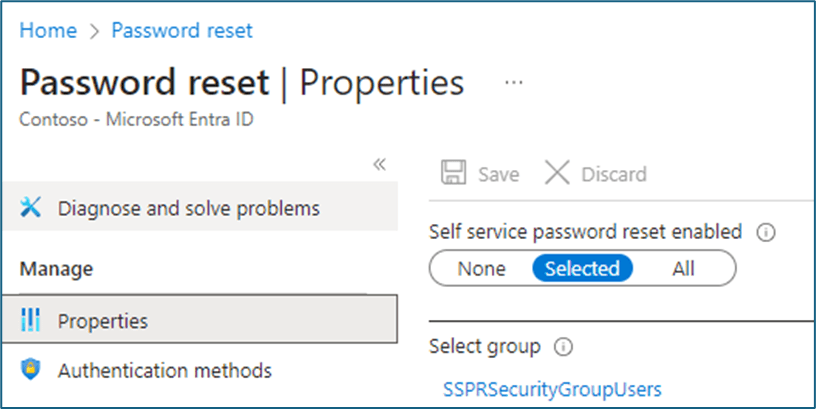Select the Properties menu label
Image resolution: width=816 pixels, height=409 pixels.
click(x=102, y=321)
